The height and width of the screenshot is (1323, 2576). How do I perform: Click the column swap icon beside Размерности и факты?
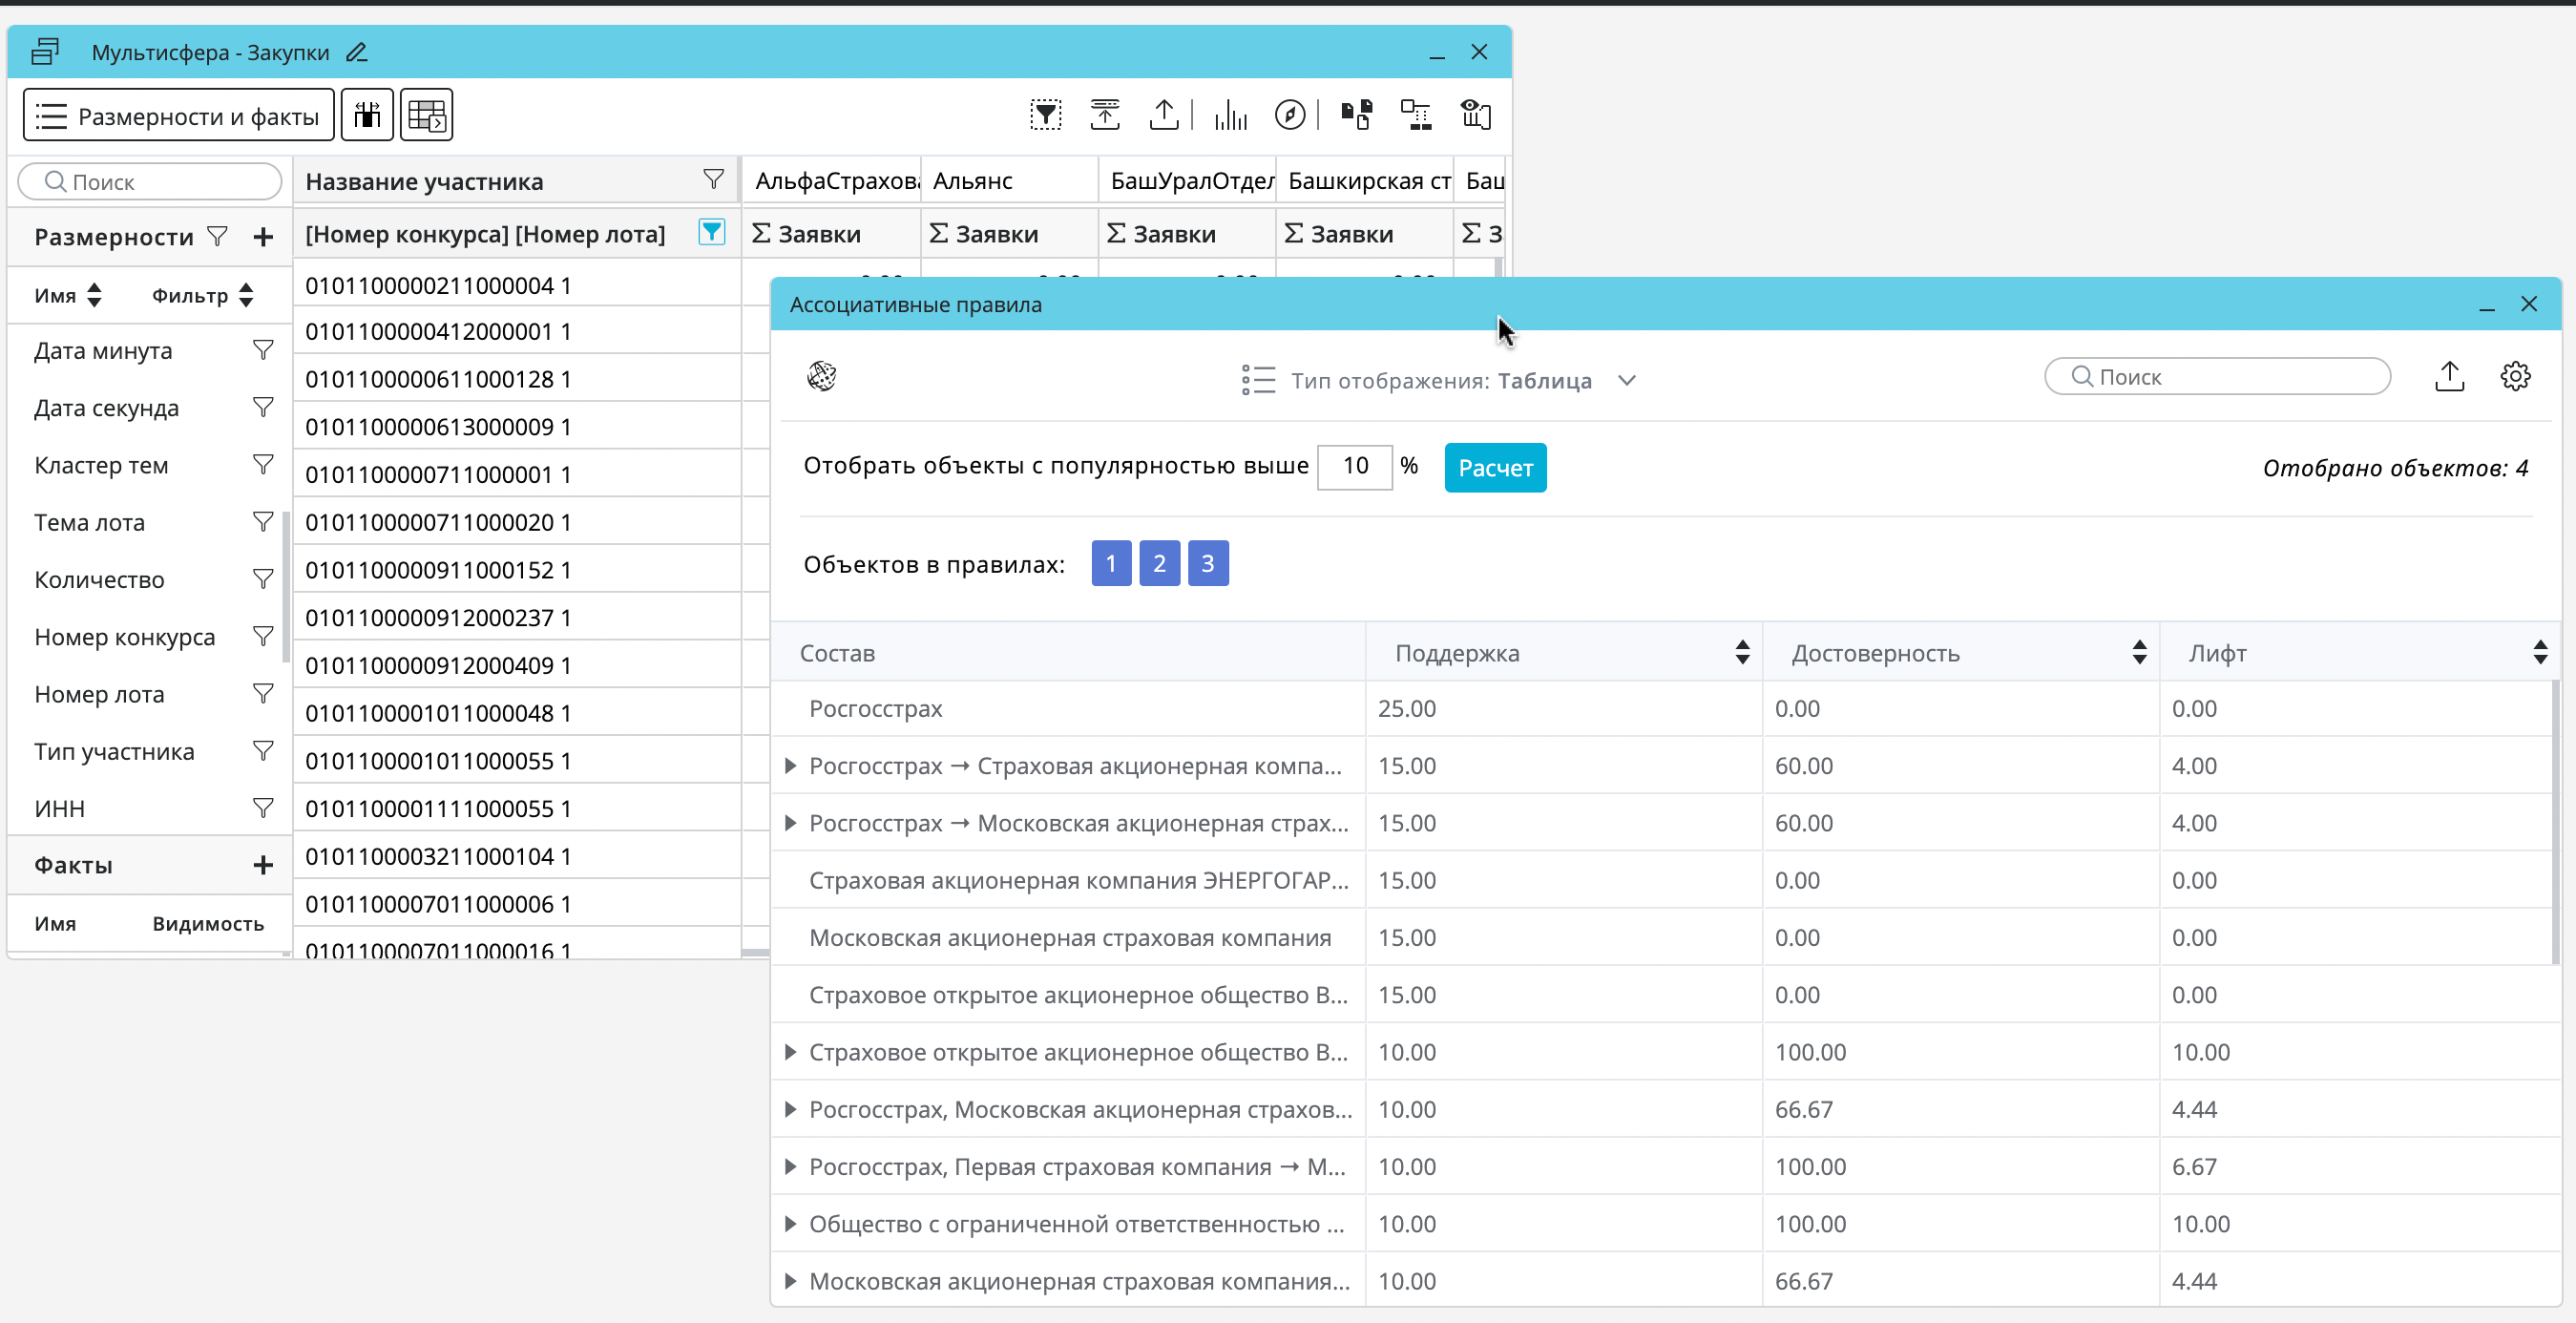(x=367, y=115)
